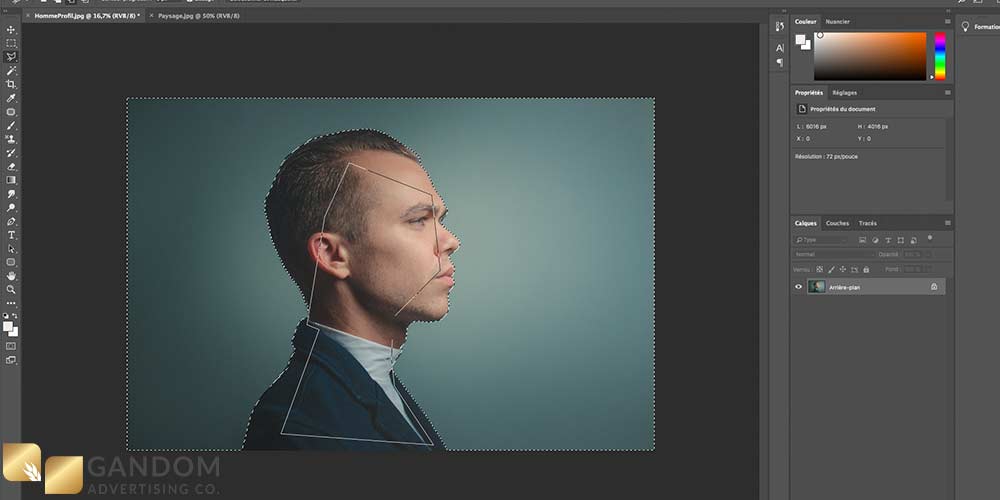Screen dimensions: 1000x500
Task: Select the Smudge tool
Action: (11, 194)
